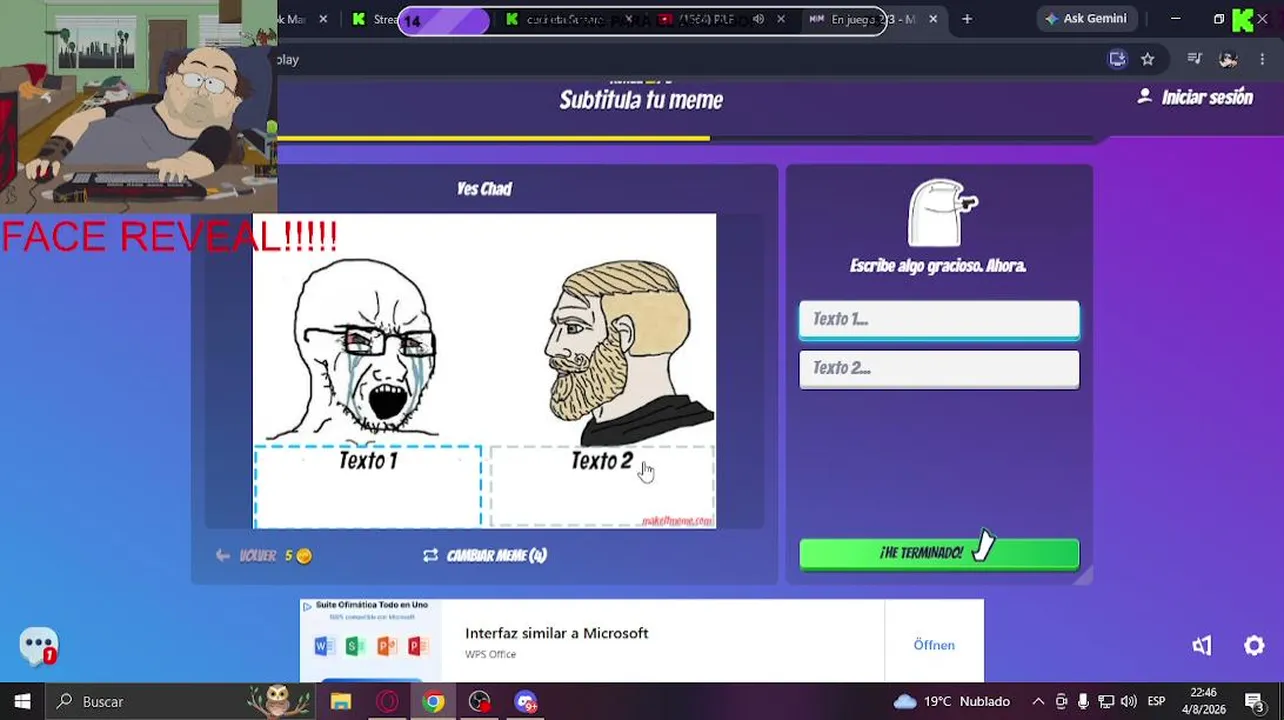
Task: Submit with the ¡He terminado! button
Action: tap(939, 553)
